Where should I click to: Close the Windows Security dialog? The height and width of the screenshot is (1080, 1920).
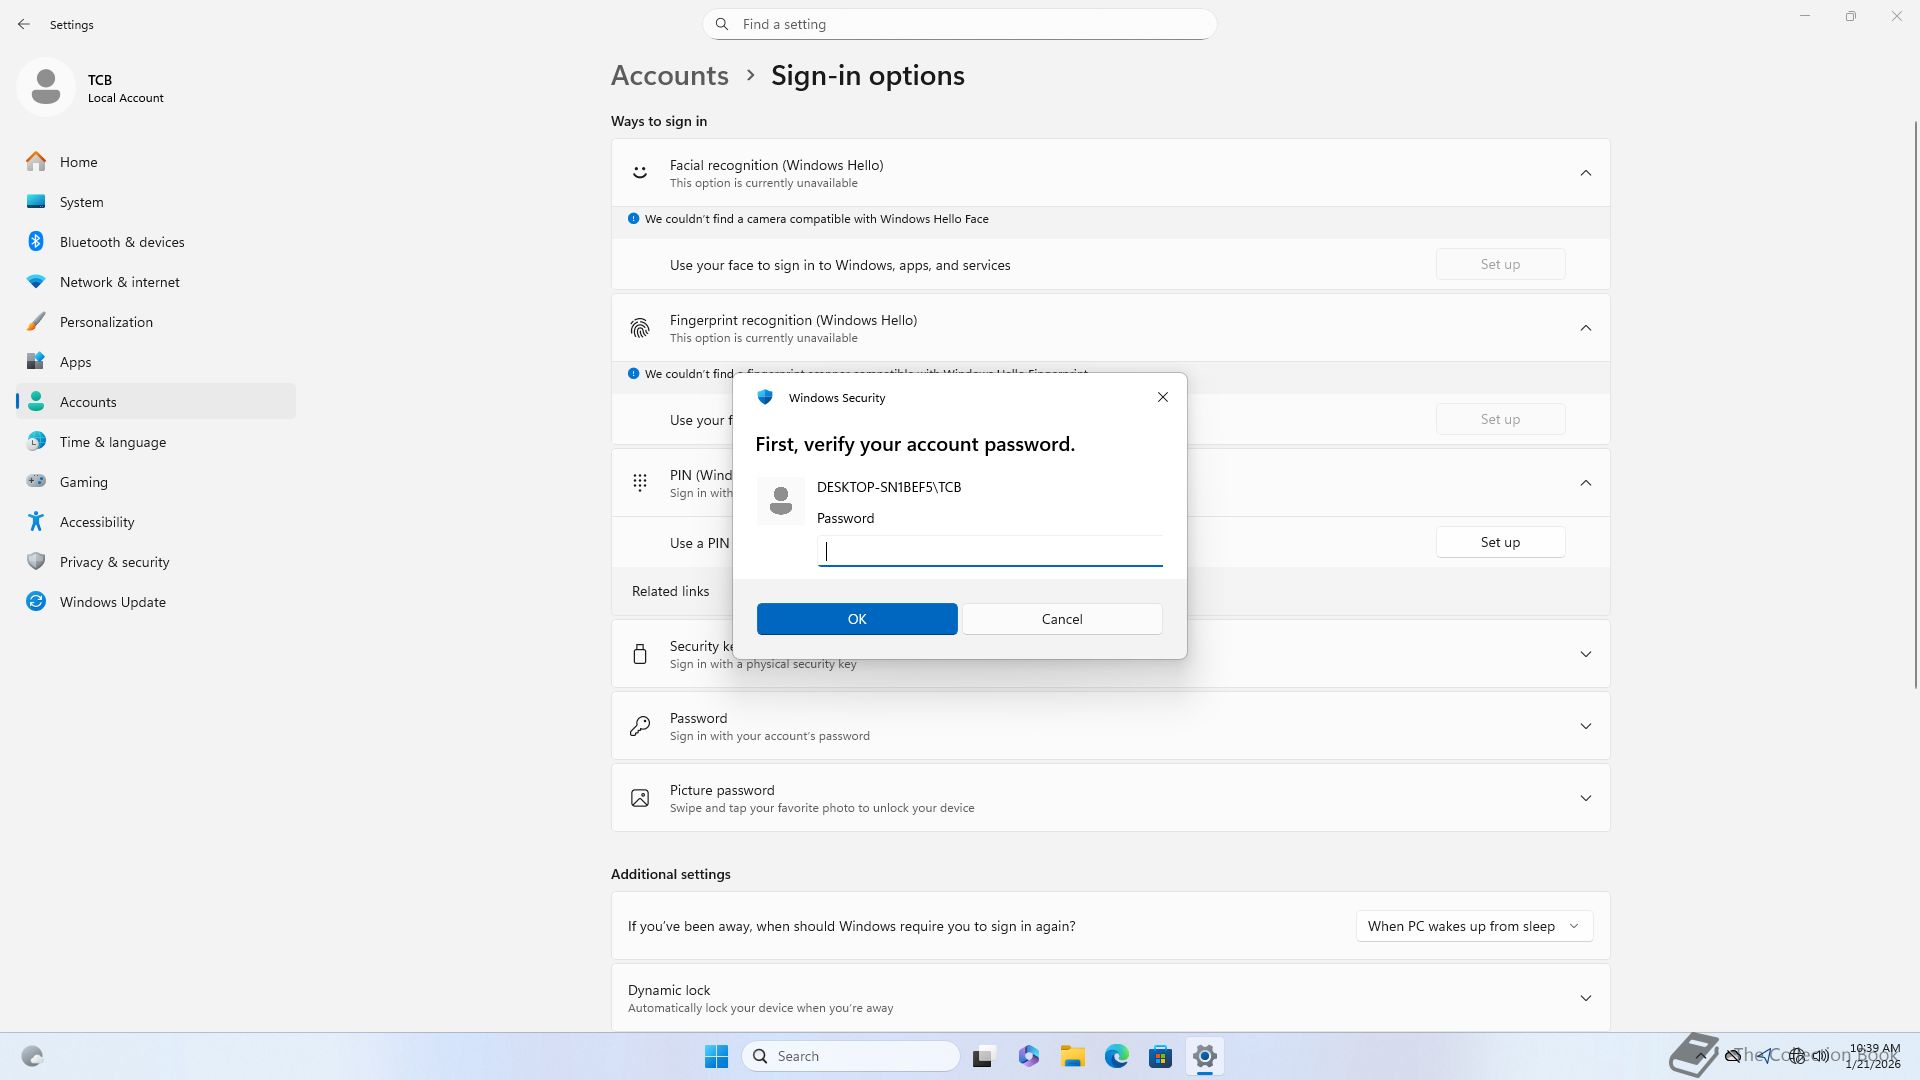coord(1162,397)
